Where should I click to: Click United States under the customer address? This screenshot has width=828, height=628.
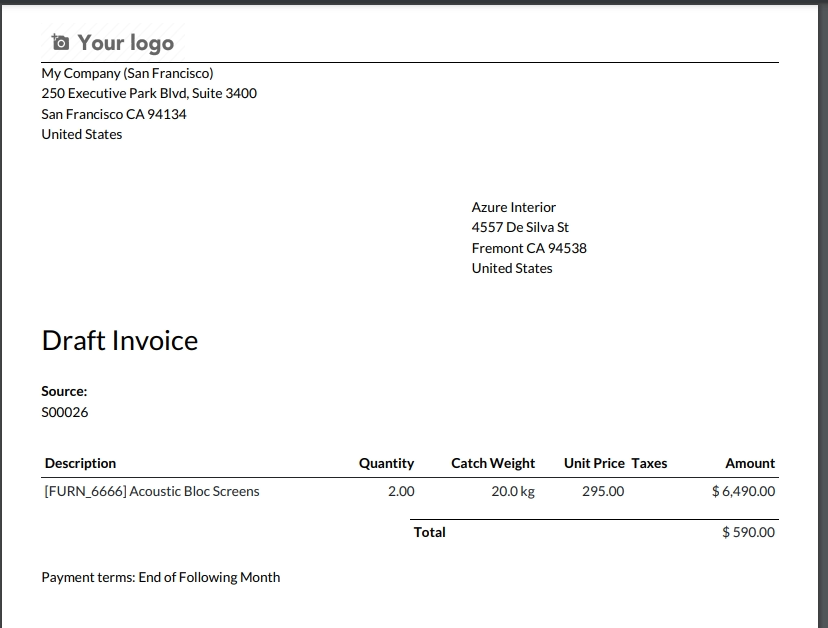click(512, 268)
